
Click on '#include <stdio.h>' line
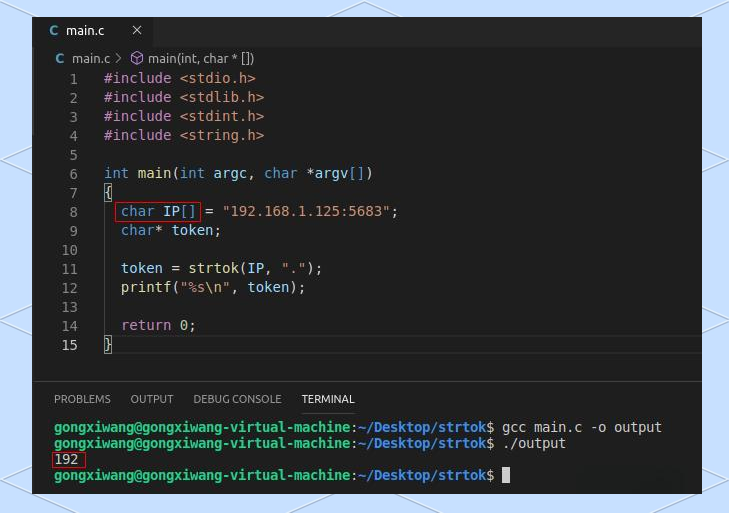click(179, 78)
